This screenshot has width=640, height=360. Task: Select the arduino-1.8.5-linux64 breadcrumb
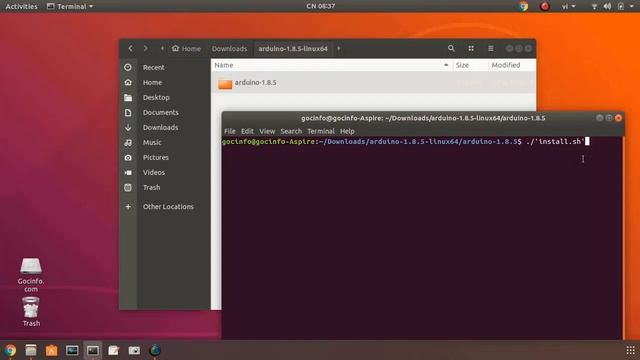coord(293,49)
